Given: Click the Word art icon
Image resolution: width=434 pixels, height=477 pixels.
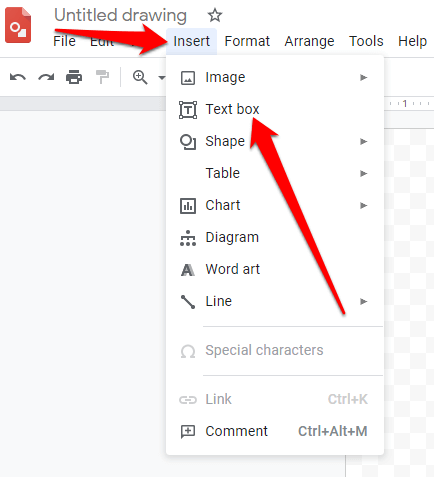Looking at the screenshot, I should tap(188, 270).
